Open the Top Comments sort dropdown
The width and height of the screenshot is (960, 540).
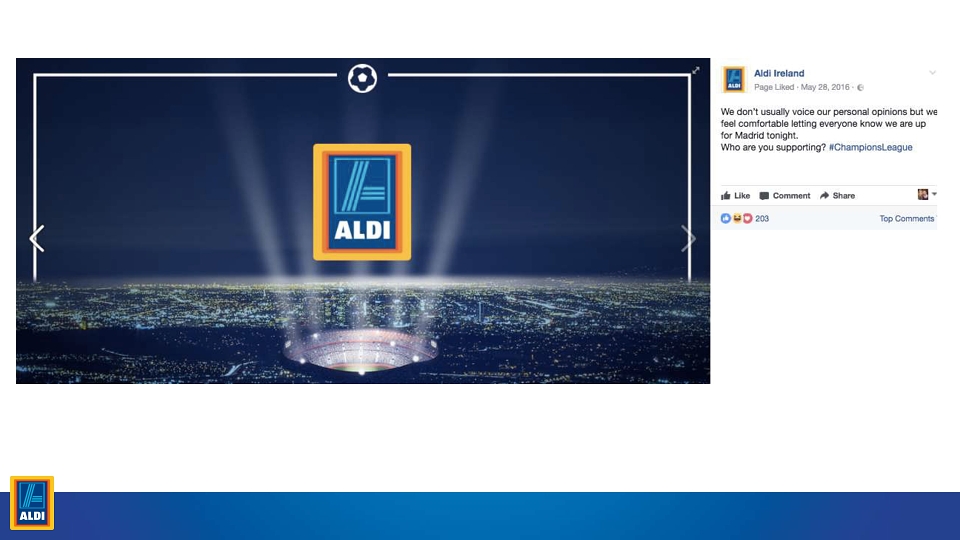click(907, 219)
